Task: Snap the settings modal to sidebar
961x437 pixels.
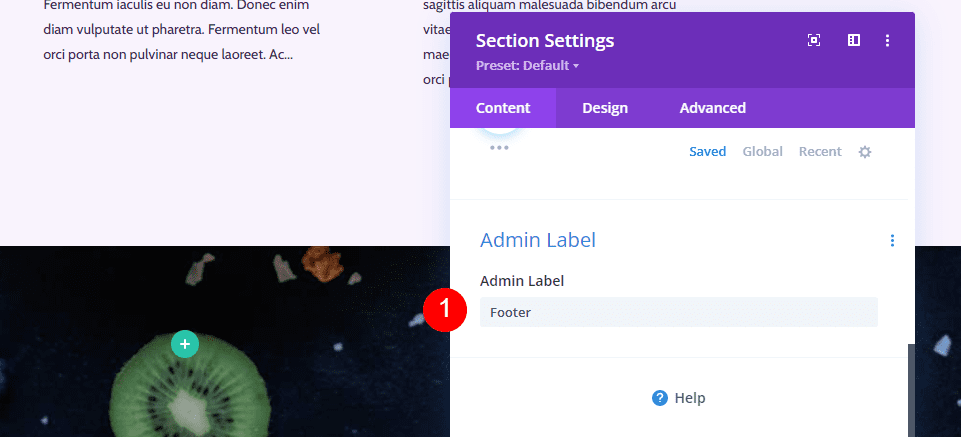Action: click(x=854, y=40)
